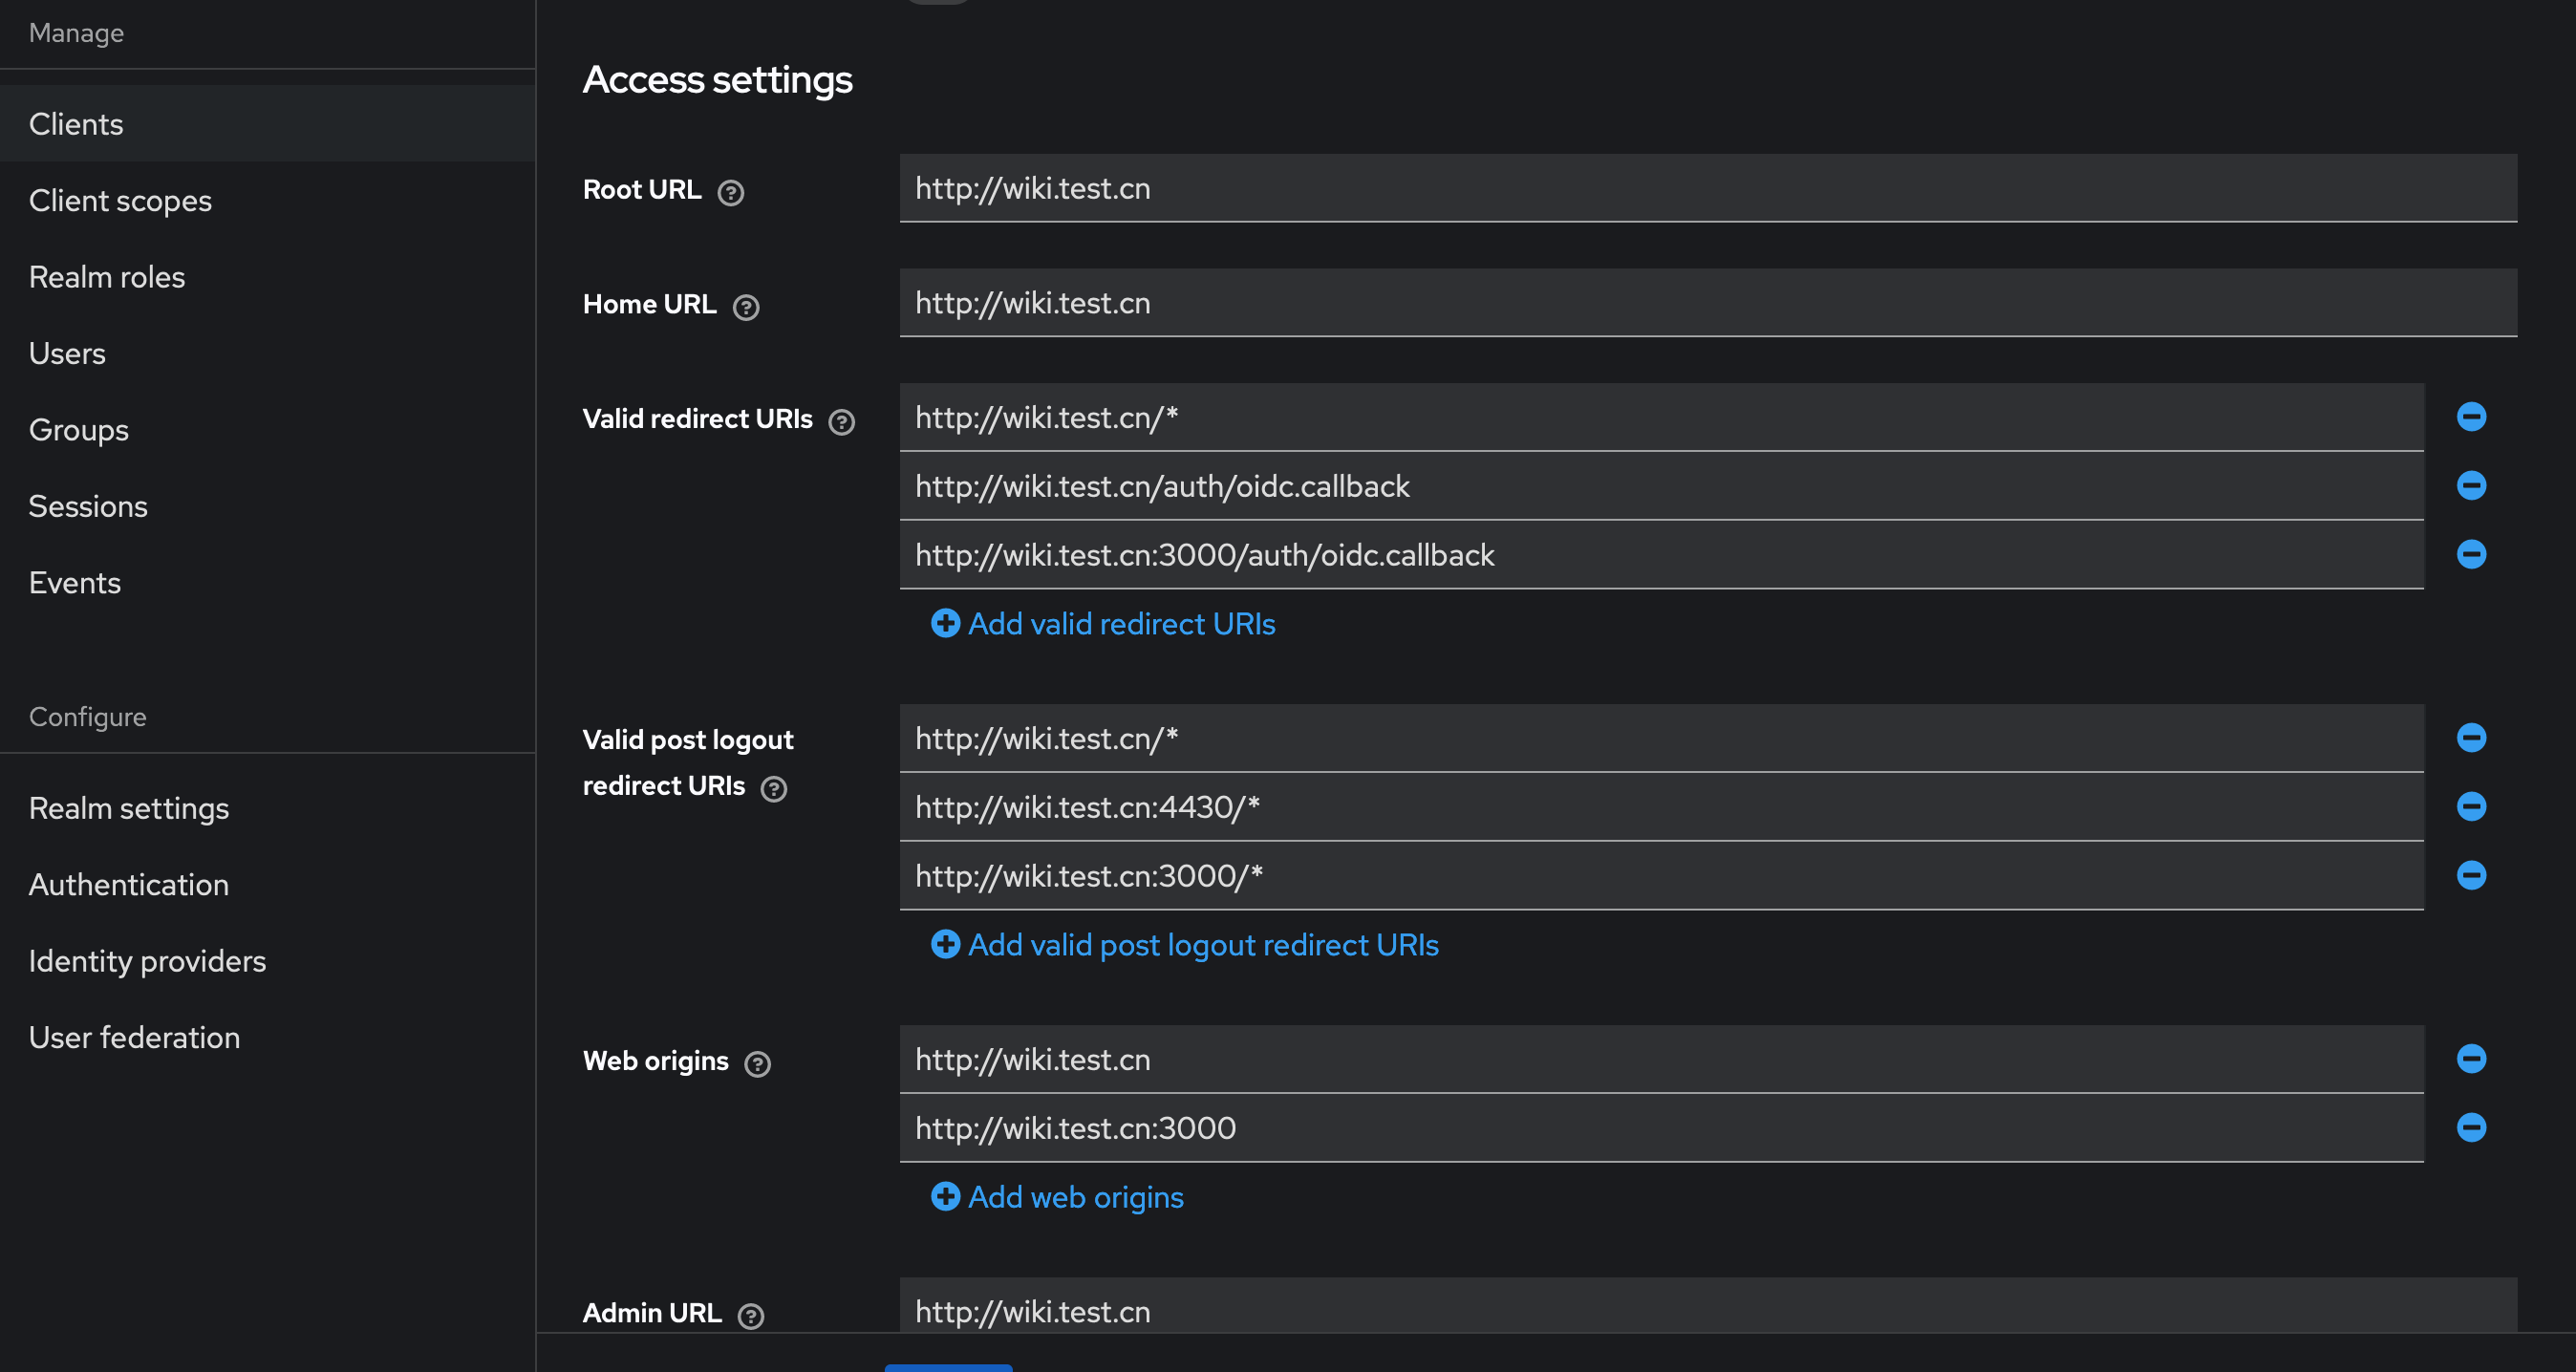Click the remove icon for http://wiki.test.cn:3000
The image size is (2576, 1372).
pos(2474,1126)
